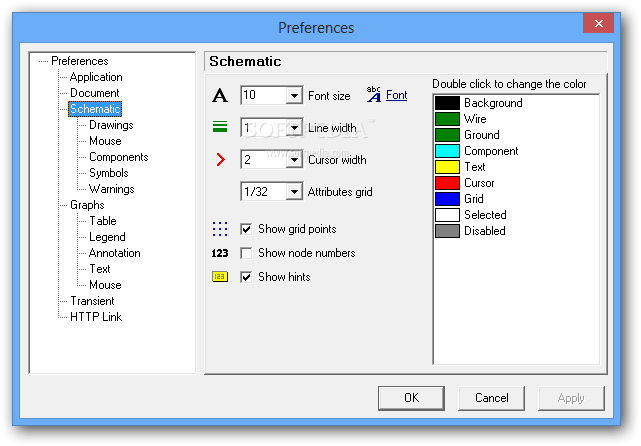Click the yellow hints tooltip icon
The height and width of the screenshot is (446, 641).
tap(220, 277)
